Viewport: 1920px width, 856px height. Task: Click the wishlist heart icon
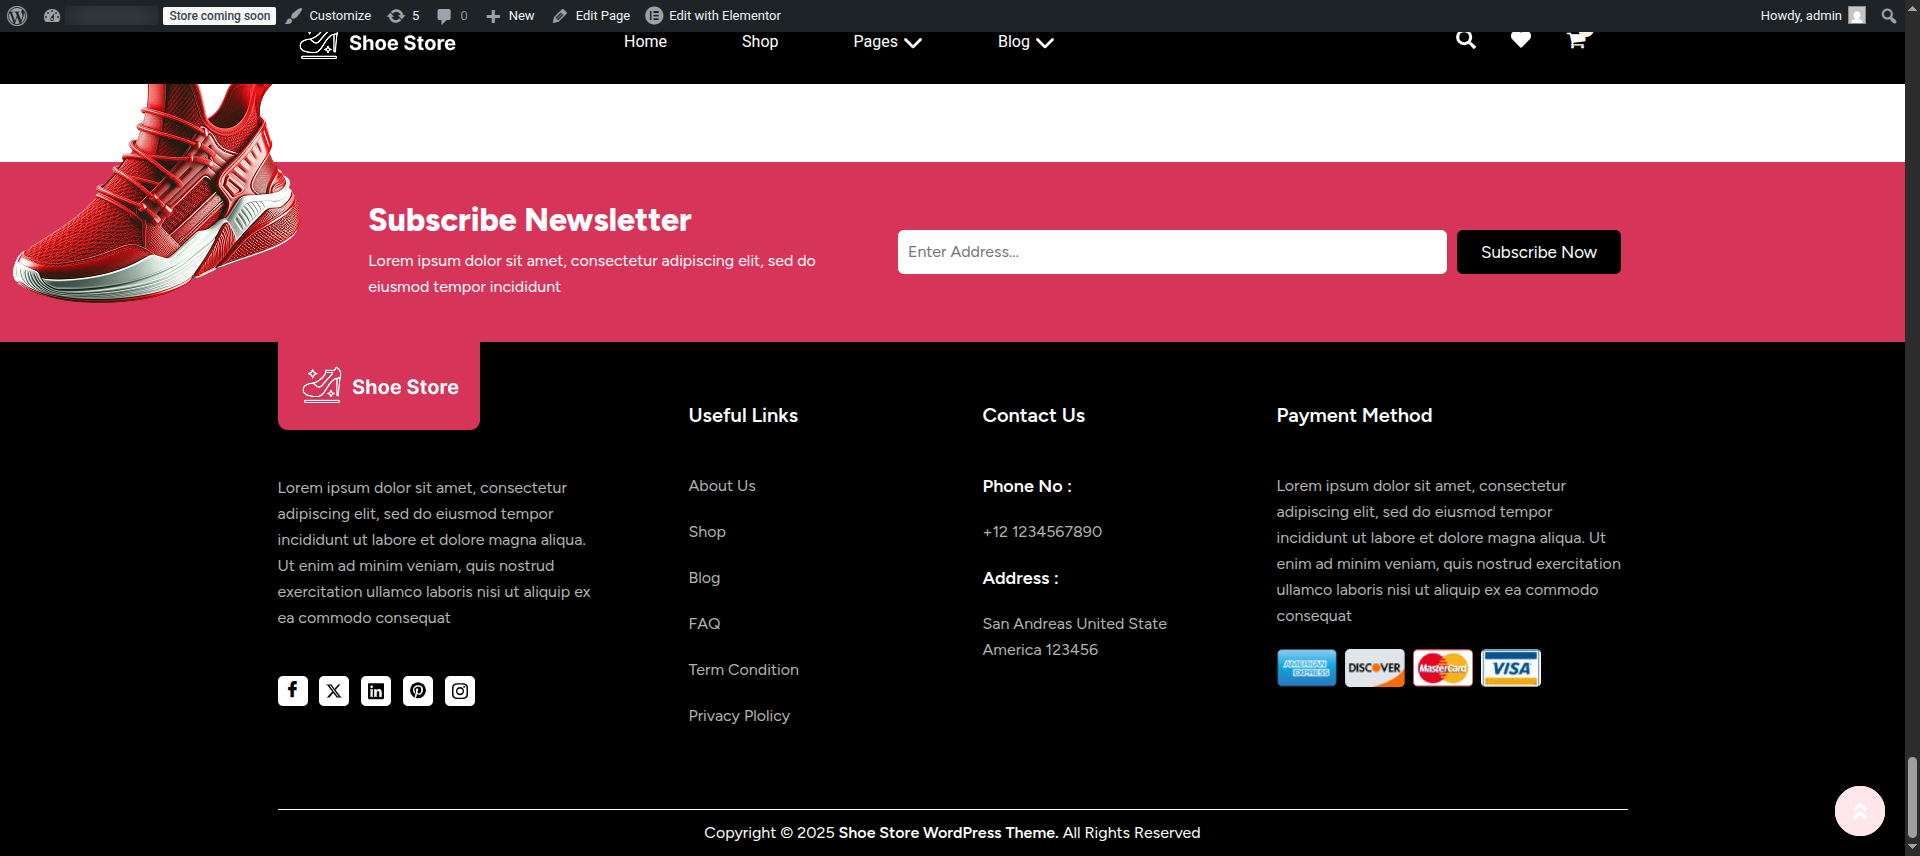[x=1521, y=41]
